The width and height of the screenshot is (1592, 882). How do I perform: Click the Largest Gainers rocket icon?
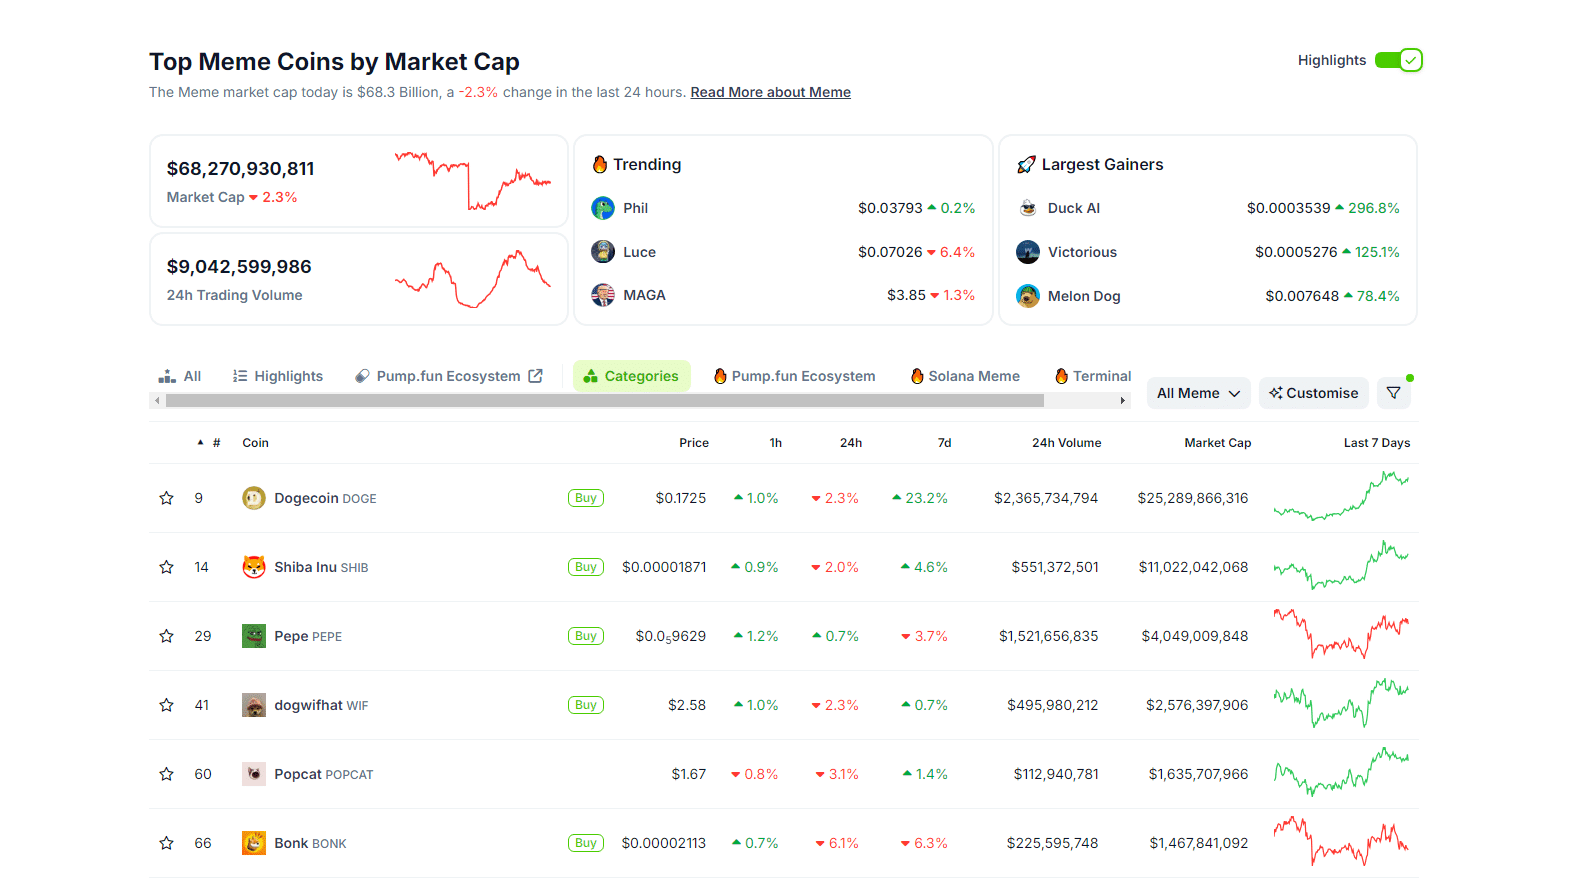[x=1026, y=164]
